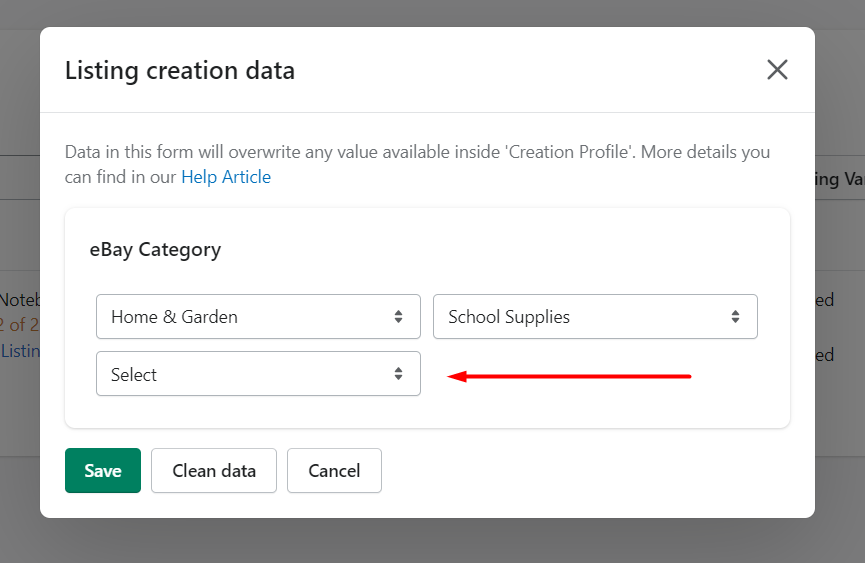Click the red arrow annotation
This screenshot has height=563, width=865.
coord(568,377)
